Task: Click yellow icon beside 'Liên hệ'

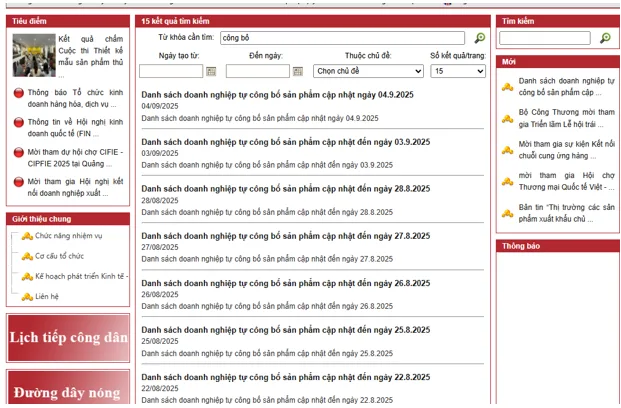Action: [27, 297]
